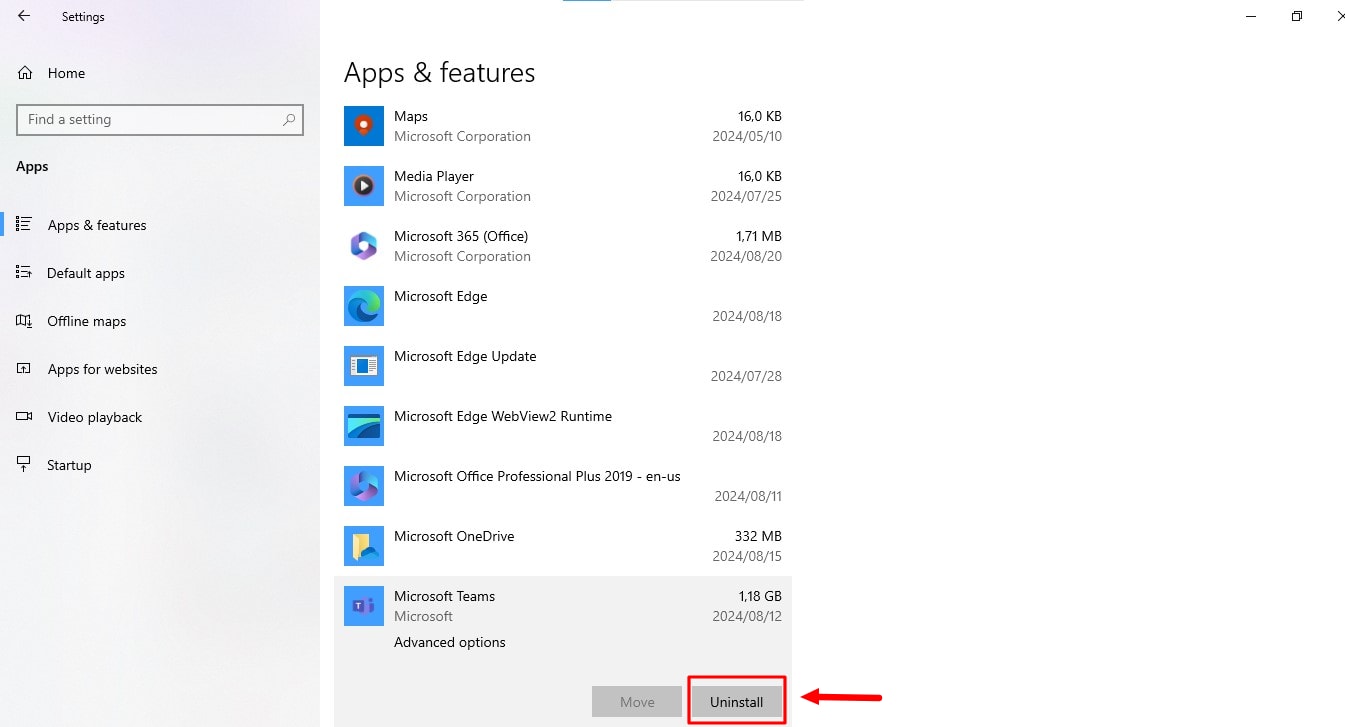Click the Media Player app icon
The height and width of the screenshot is (727, 1345).
[364, 186]
